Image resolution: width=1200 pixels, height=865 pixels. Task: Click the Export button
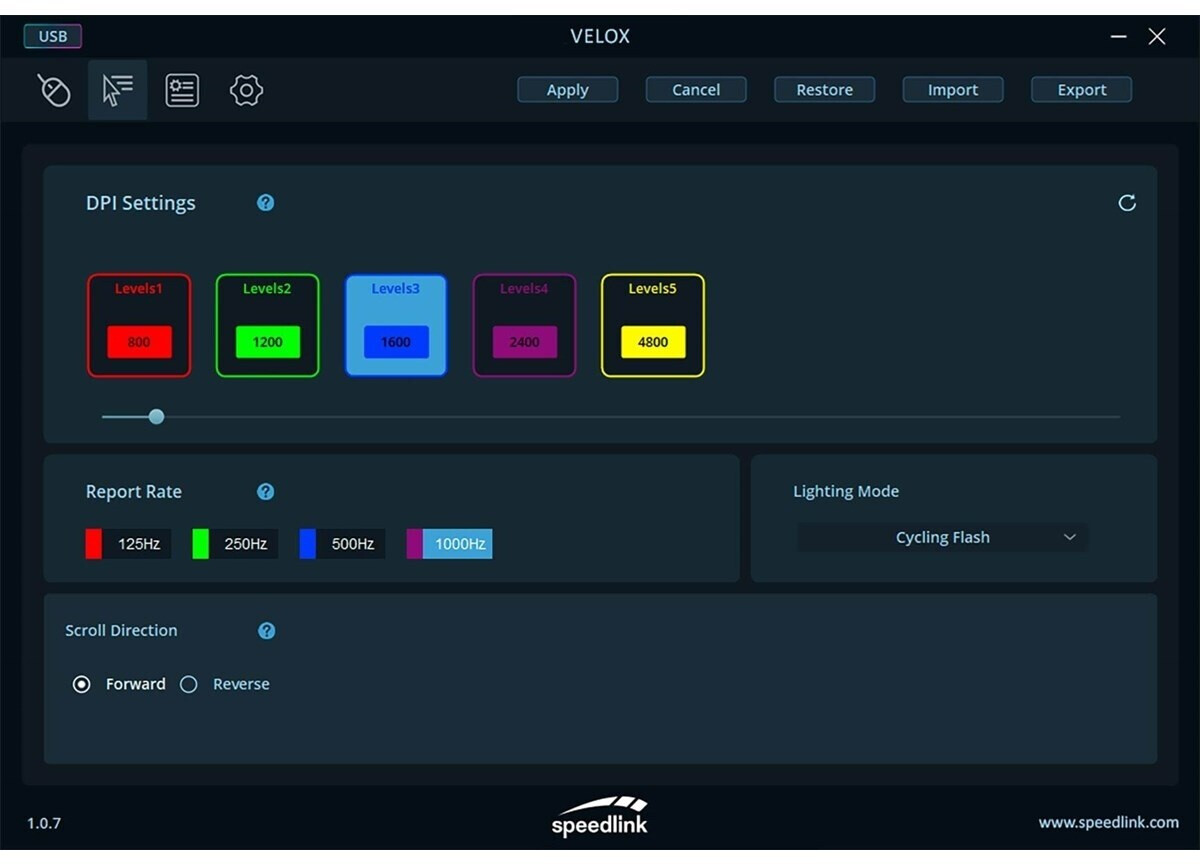1081,90
